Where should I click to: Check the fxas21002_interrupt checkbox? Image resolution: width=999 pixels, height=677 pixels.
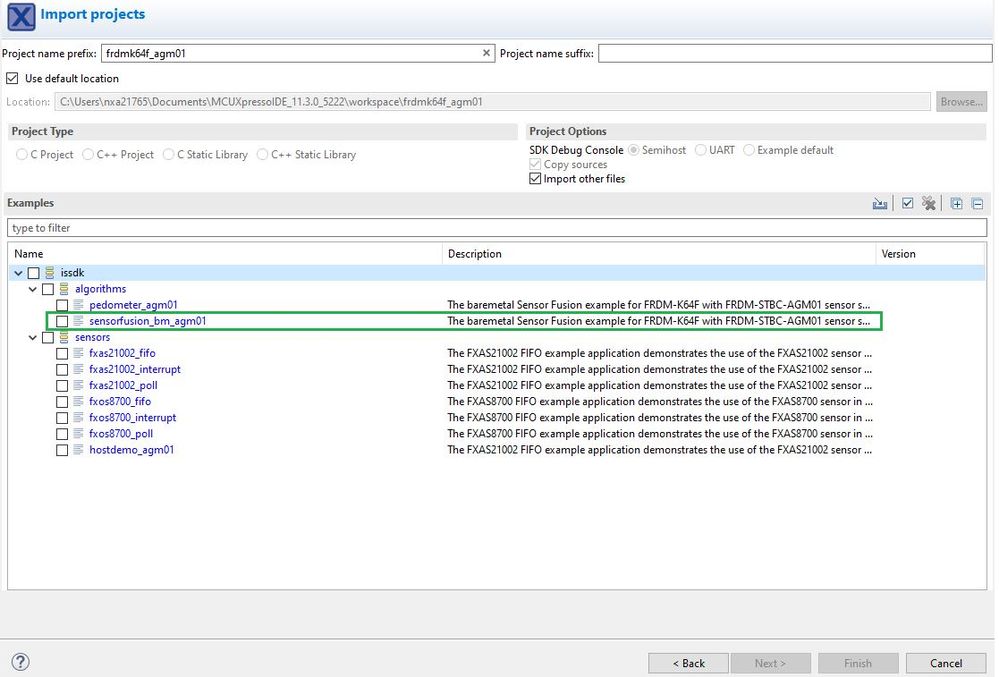(x=62, y=370)
